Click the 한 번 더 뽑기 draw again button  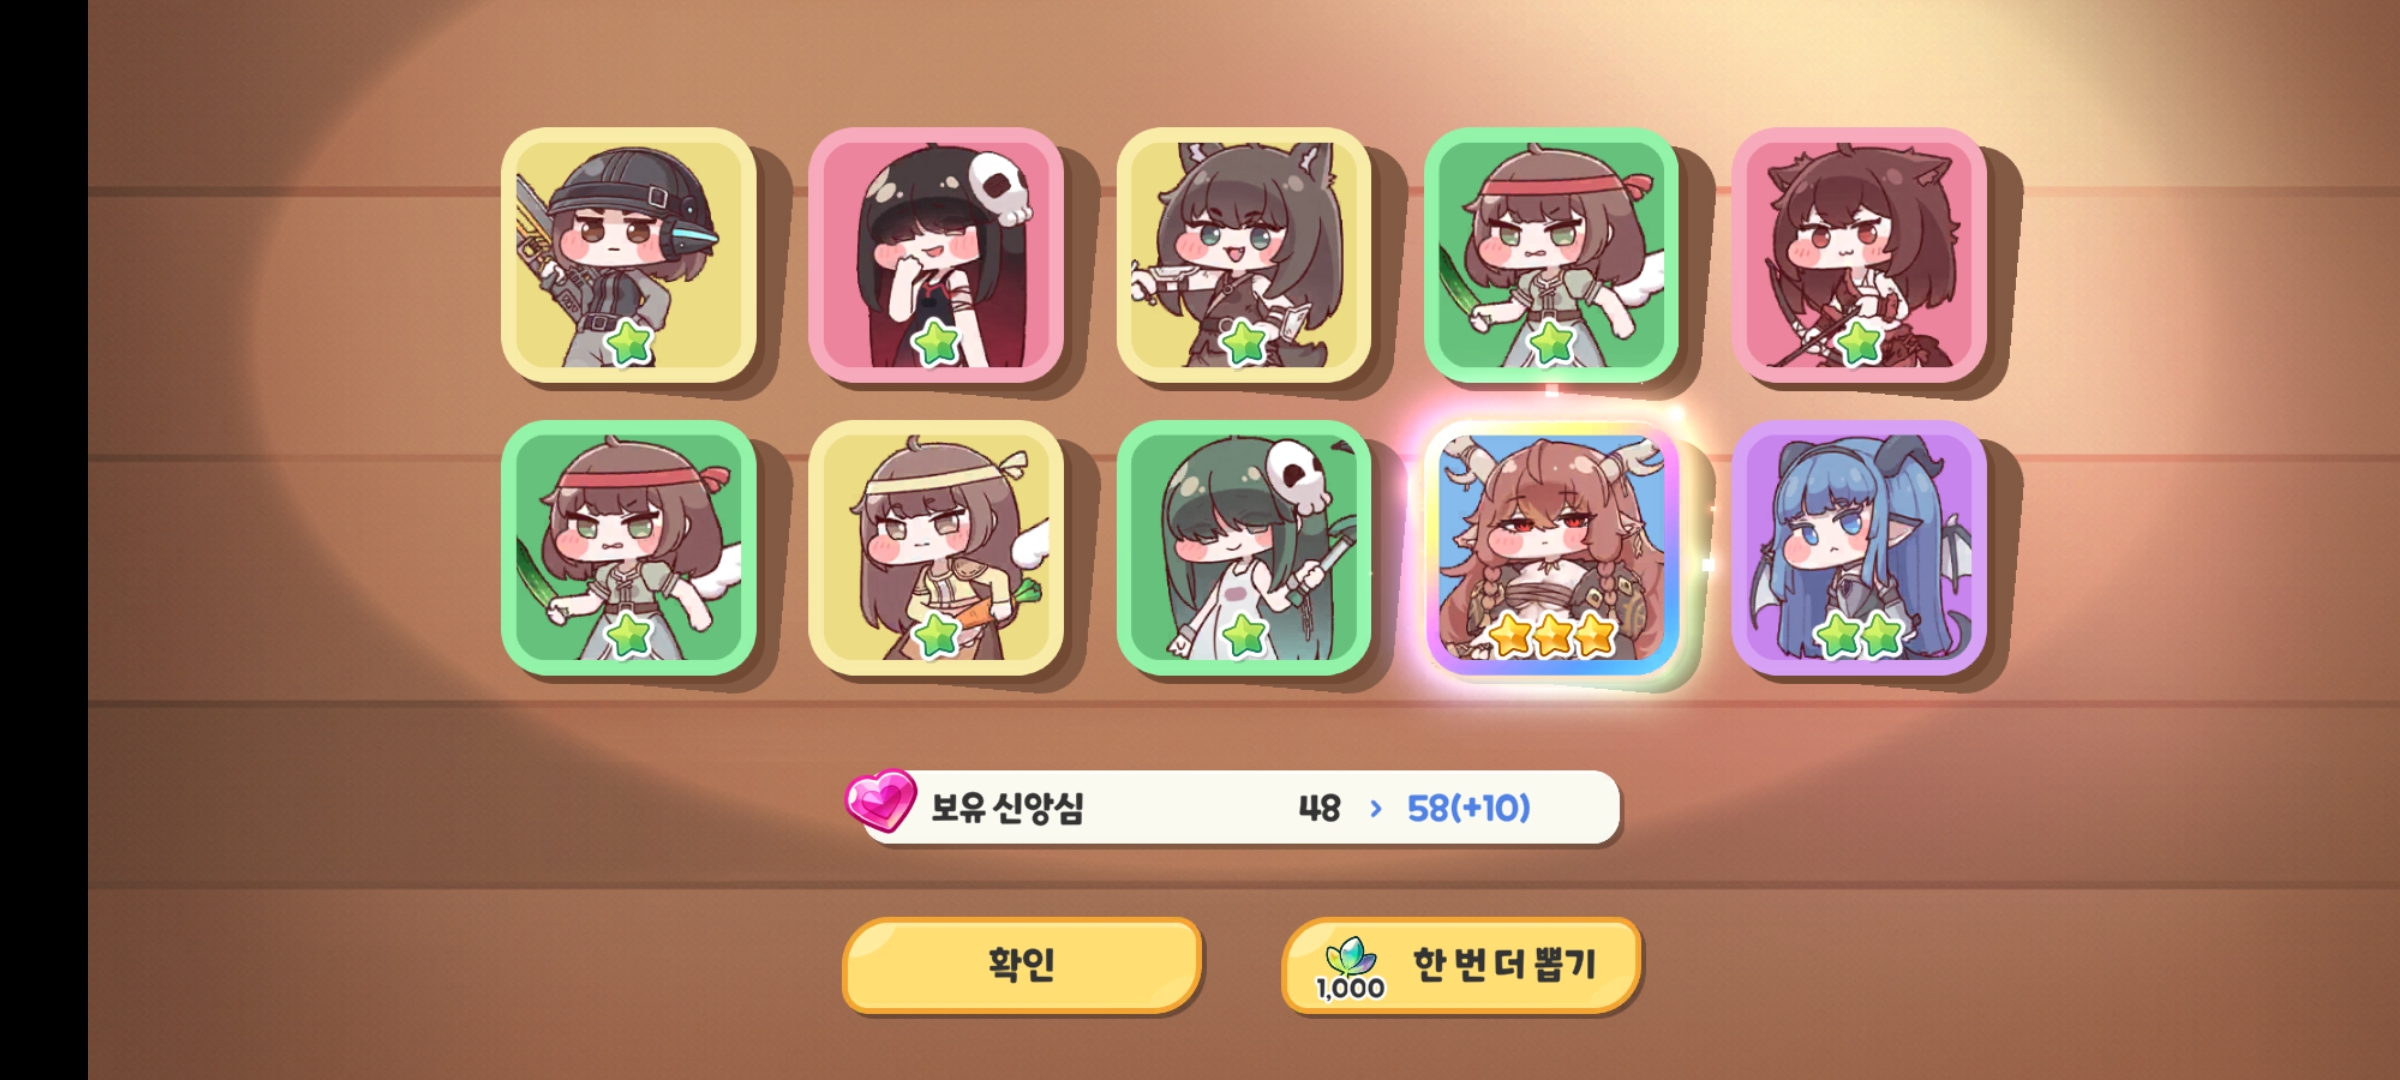pyautogui.click(x=1461, y=965)
